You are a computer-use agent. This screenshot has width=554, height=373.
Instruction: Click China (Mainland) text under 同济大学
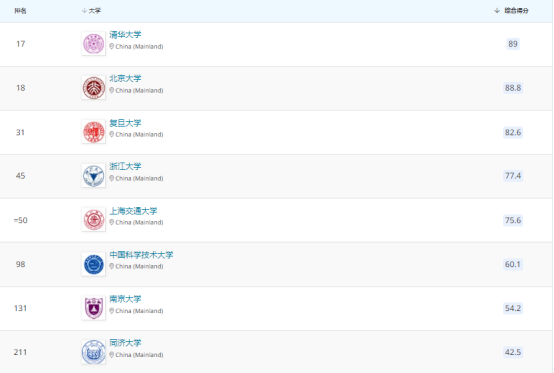139,355
